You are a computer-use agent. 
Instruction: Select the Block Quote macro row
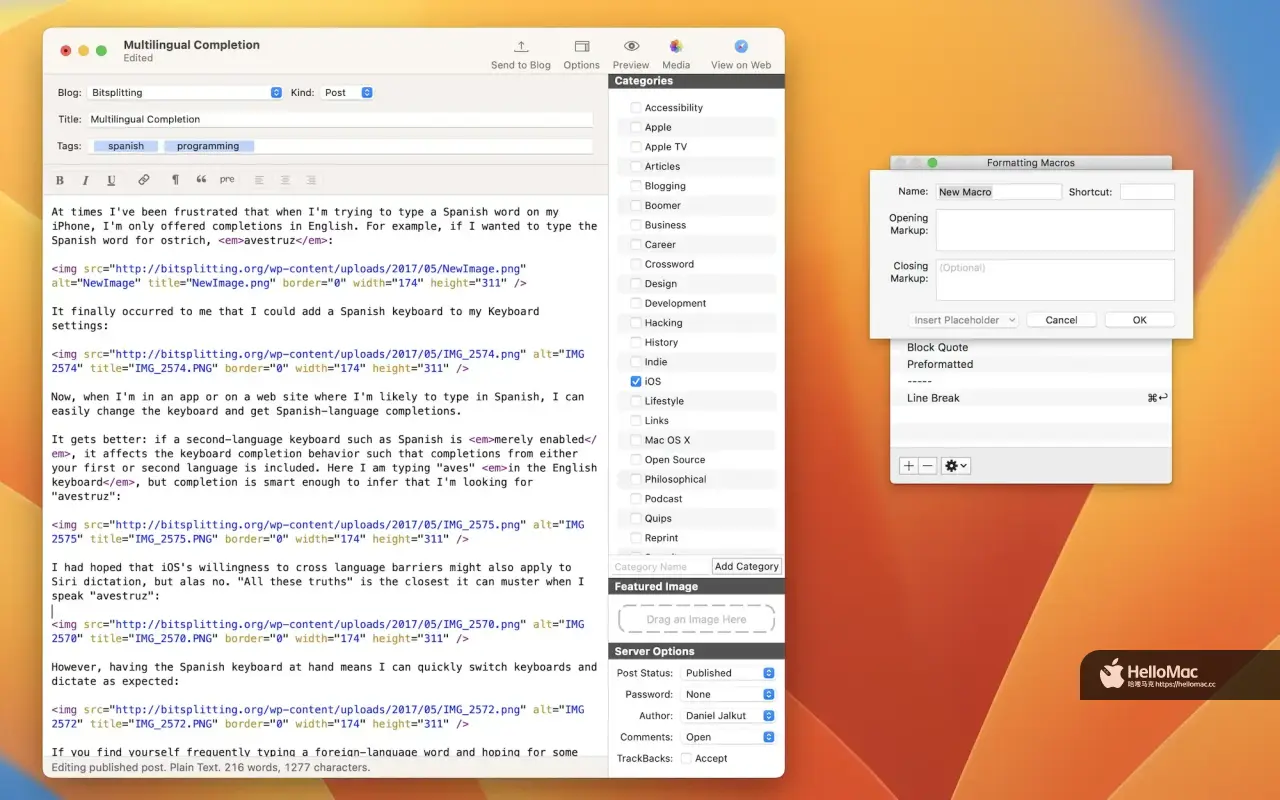(1030, 347)
